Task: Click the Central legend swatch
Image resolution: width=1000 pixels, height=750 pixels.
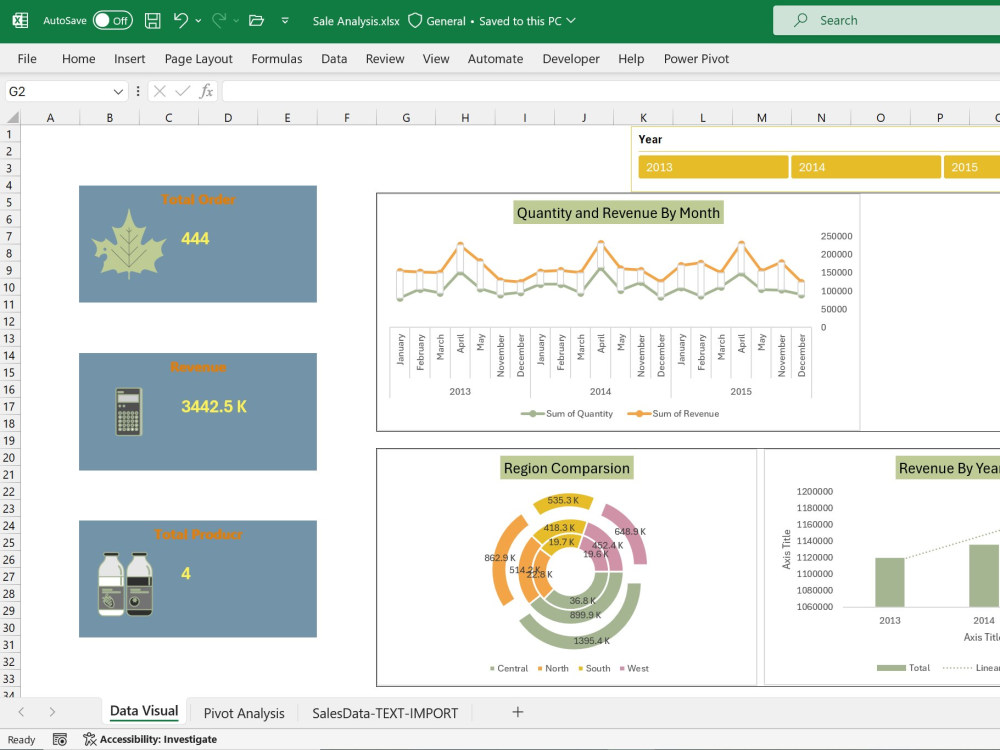Action: (492, 668)
